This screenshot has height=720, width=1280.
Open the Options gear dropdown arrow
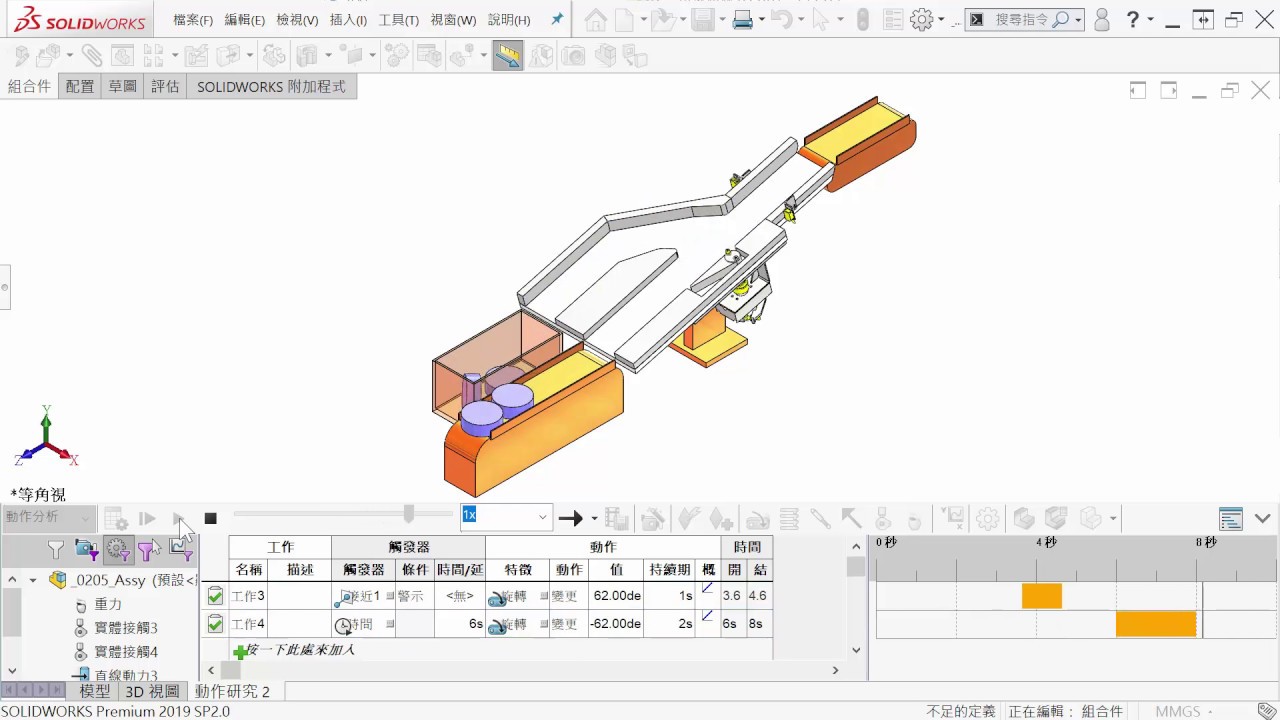(941, 20)
